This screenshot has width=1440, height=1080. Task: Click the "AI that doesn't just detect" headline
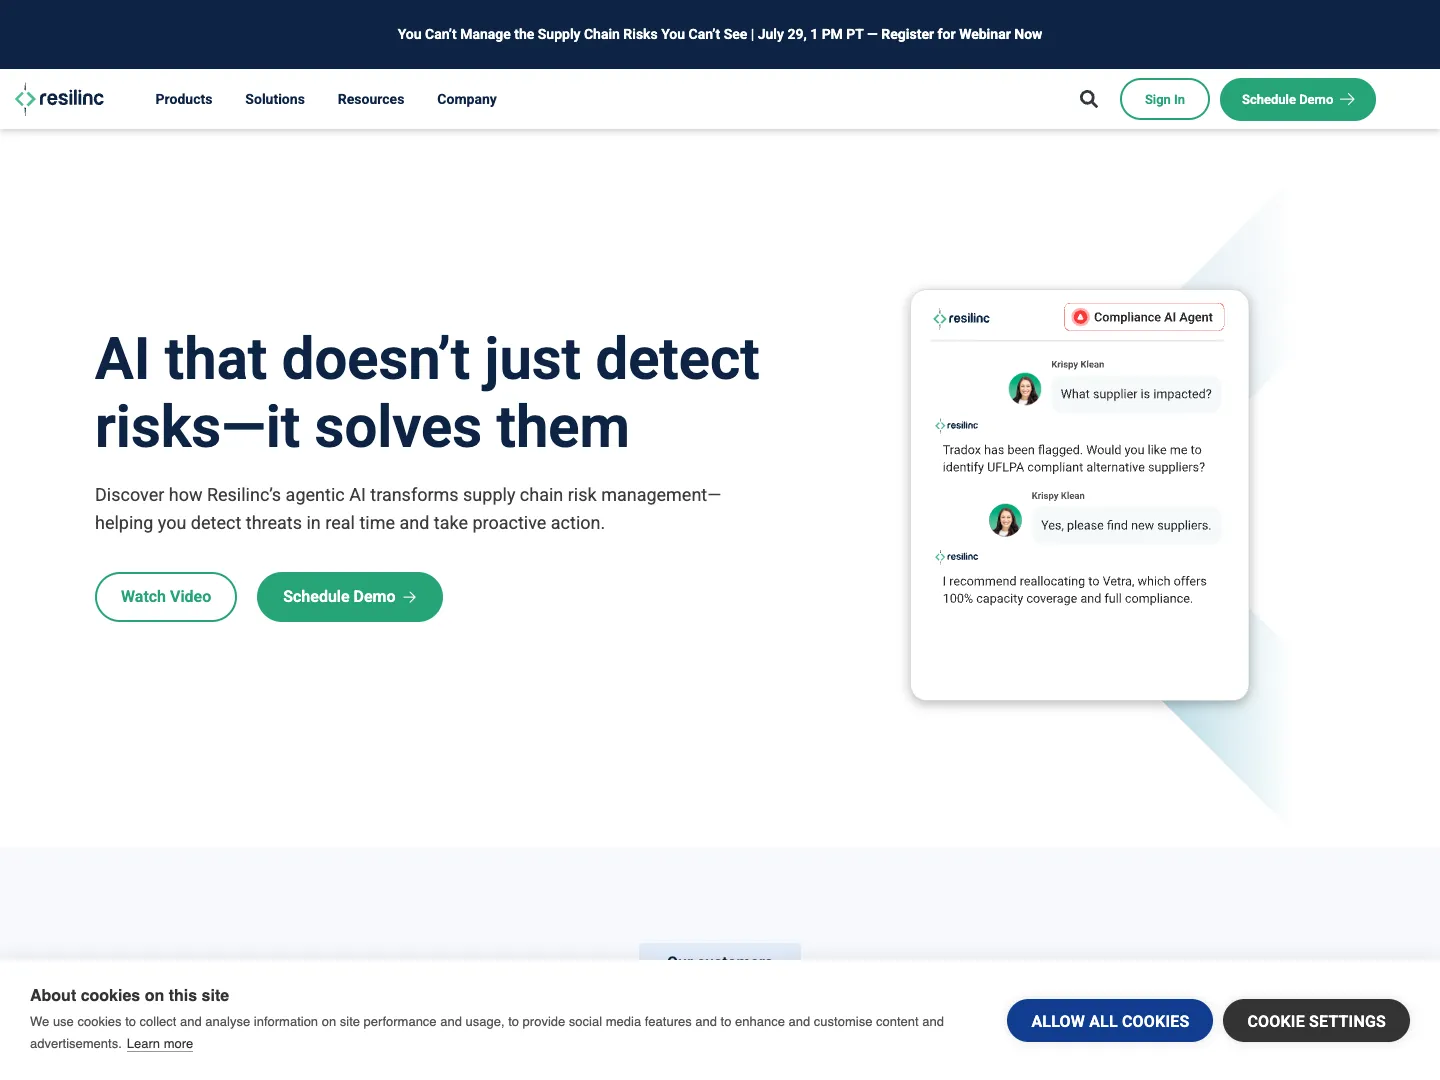pos(427,393)
